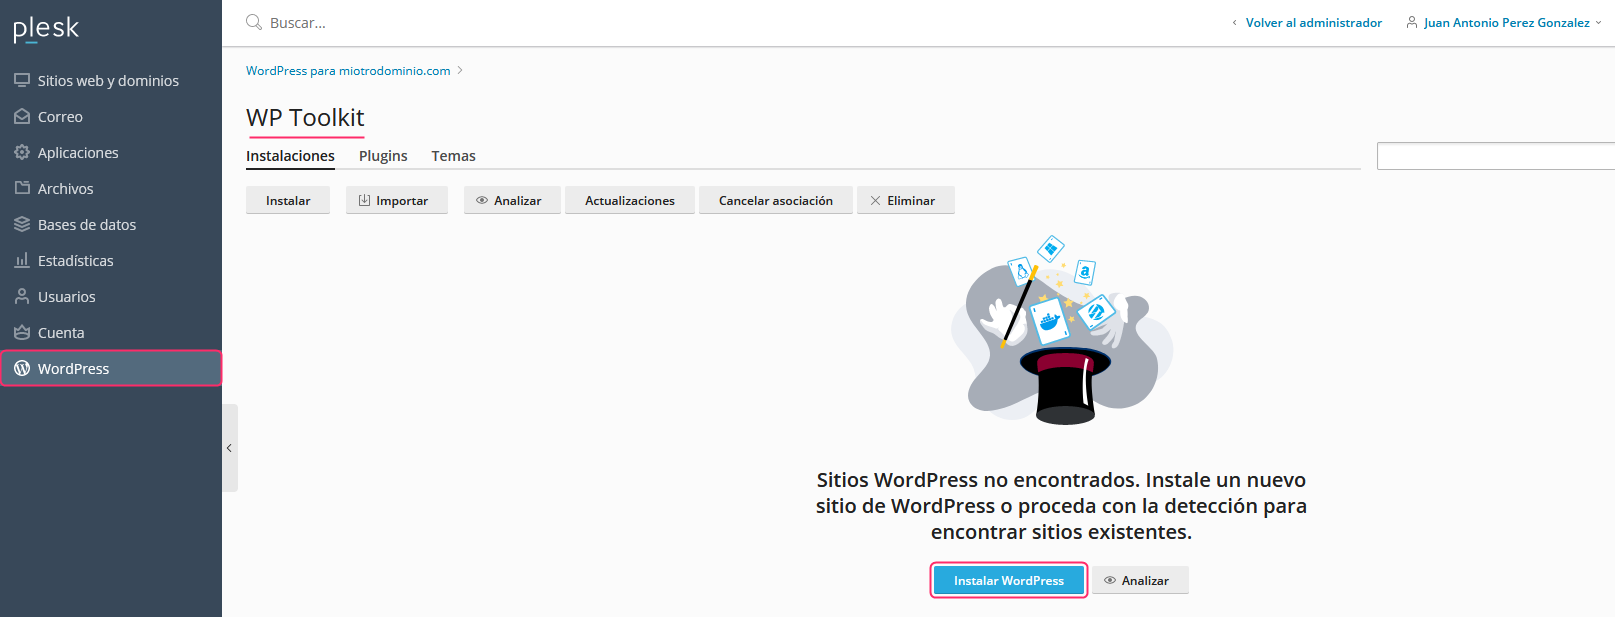This screenshot has width=1615, height=617.
Task: Select the Archivos folder icon
Action: (x=22, y=188)
